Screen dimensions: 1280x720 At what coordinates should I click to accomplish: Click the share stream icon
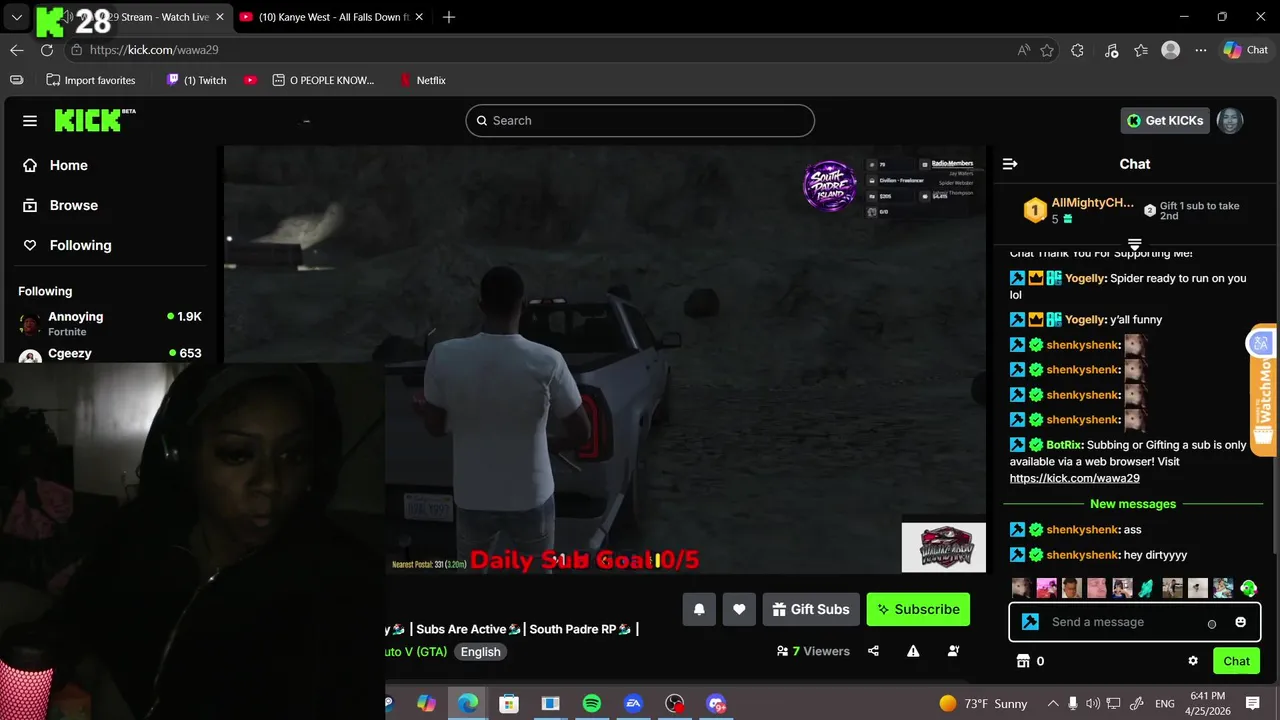pos(873,651)
